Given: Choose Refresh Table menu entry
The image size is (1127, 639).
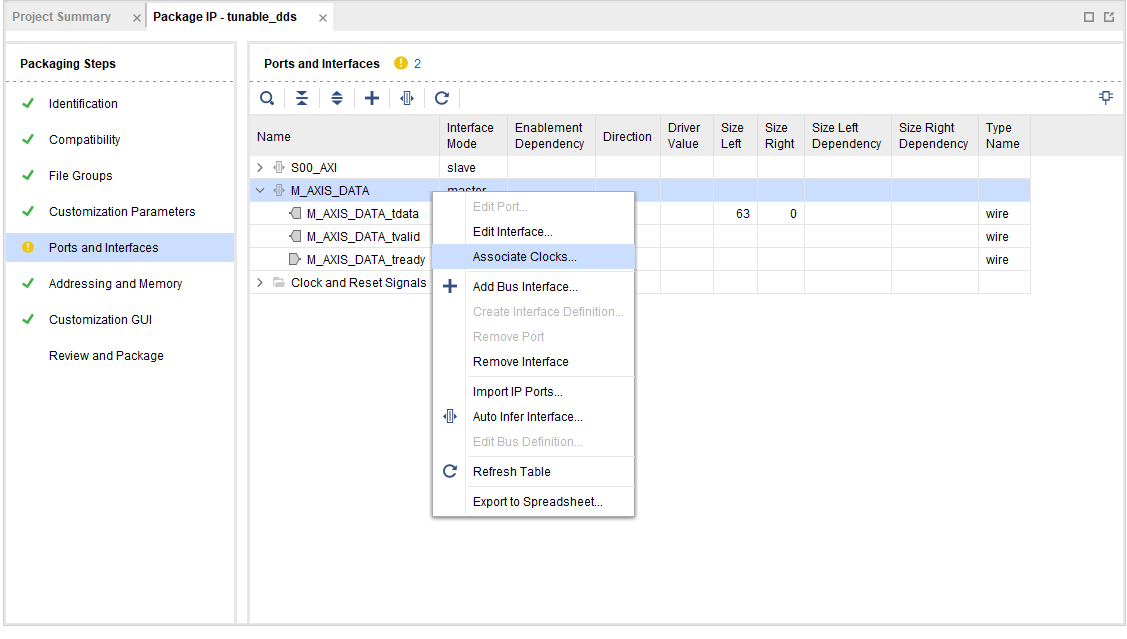Looking at the screenshot, I should coord(533,472).
